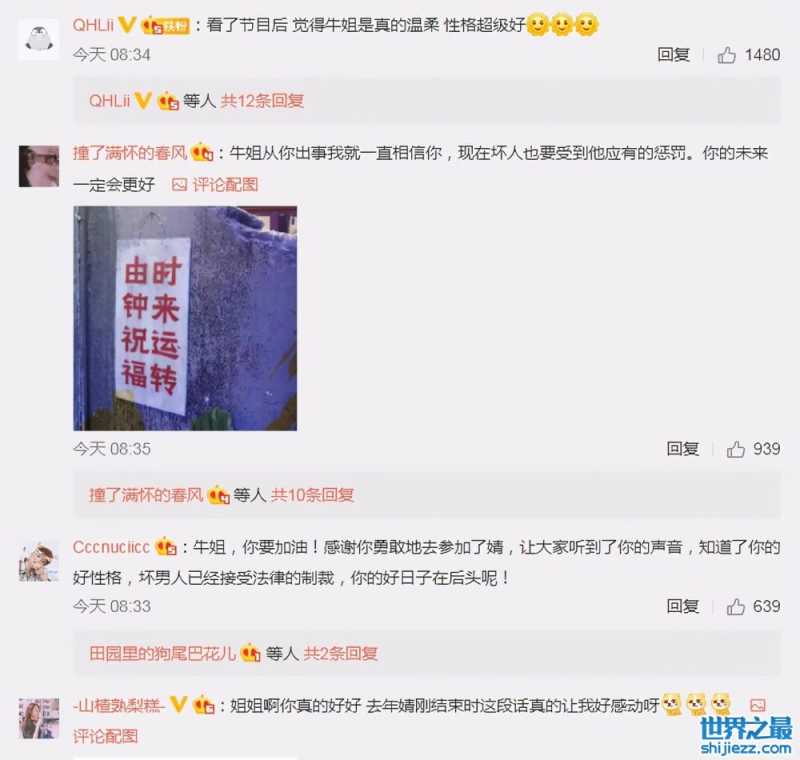Screen dimensions: 800x760
Task: Open the avatar of 撞了满怀的春风
Action: point(39,166)
